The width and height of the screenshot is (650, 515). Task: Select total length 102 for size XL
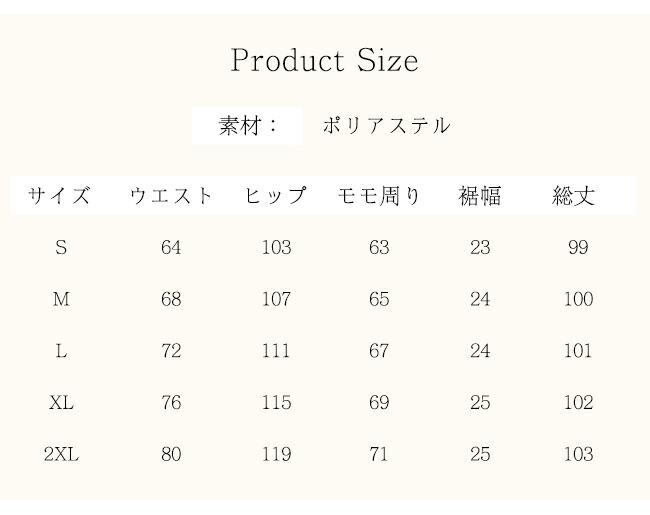click(578, 403)
